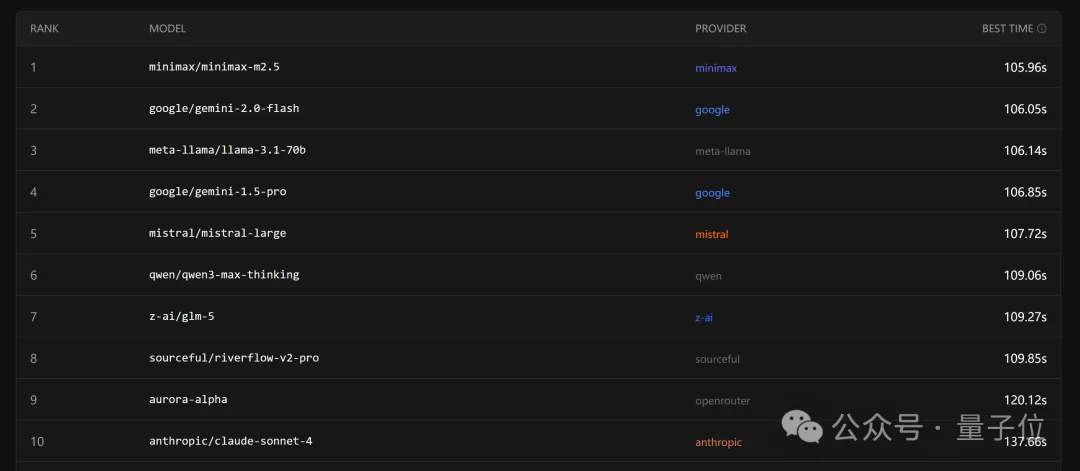Click the PROVIDER column header
1080x471 pixels.
pos(720,29)
